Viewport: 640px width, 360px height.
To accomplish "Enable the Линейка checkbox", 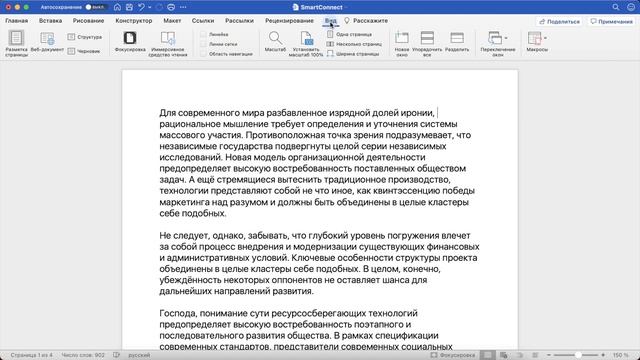I will tap(203, 35).
